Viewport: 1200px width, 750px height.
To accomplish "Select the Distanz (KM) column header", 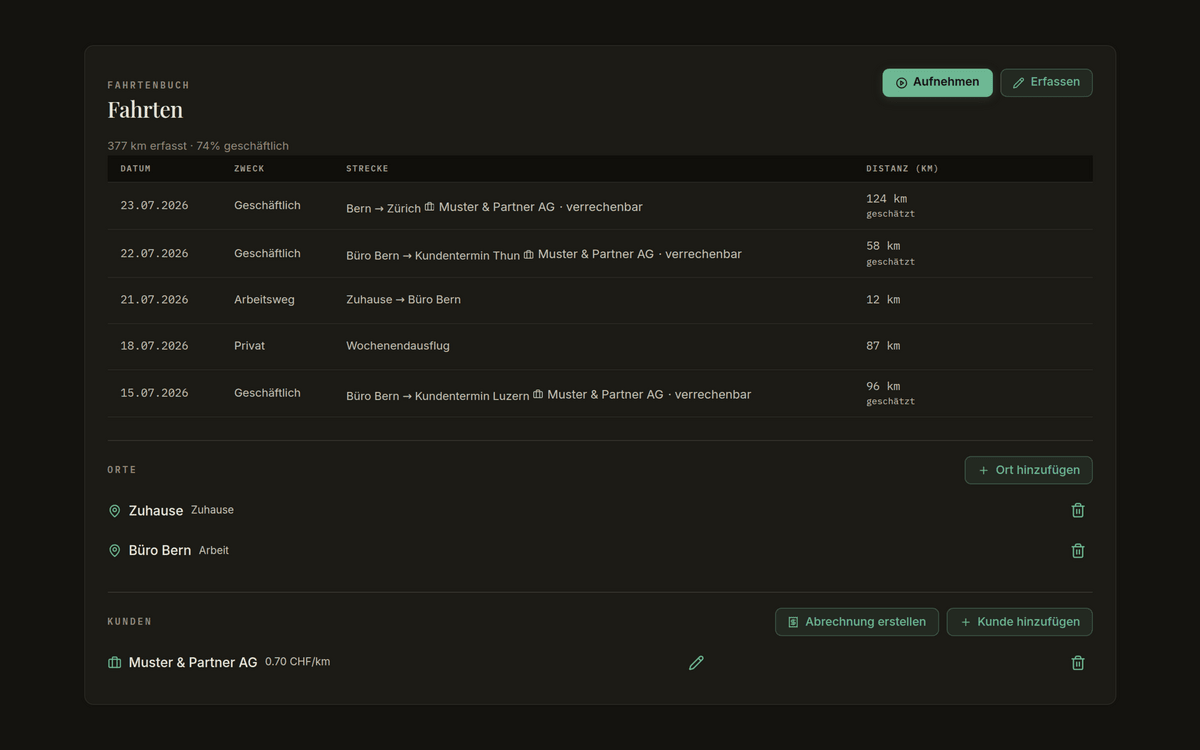I will [902, 169].
